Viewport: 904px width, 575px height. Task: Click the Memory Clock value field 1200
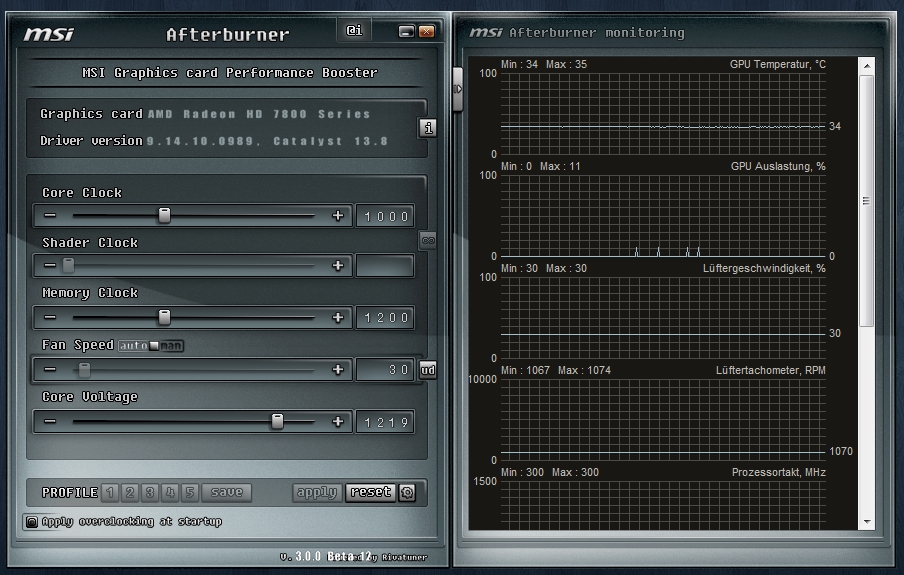click(385, 318)
